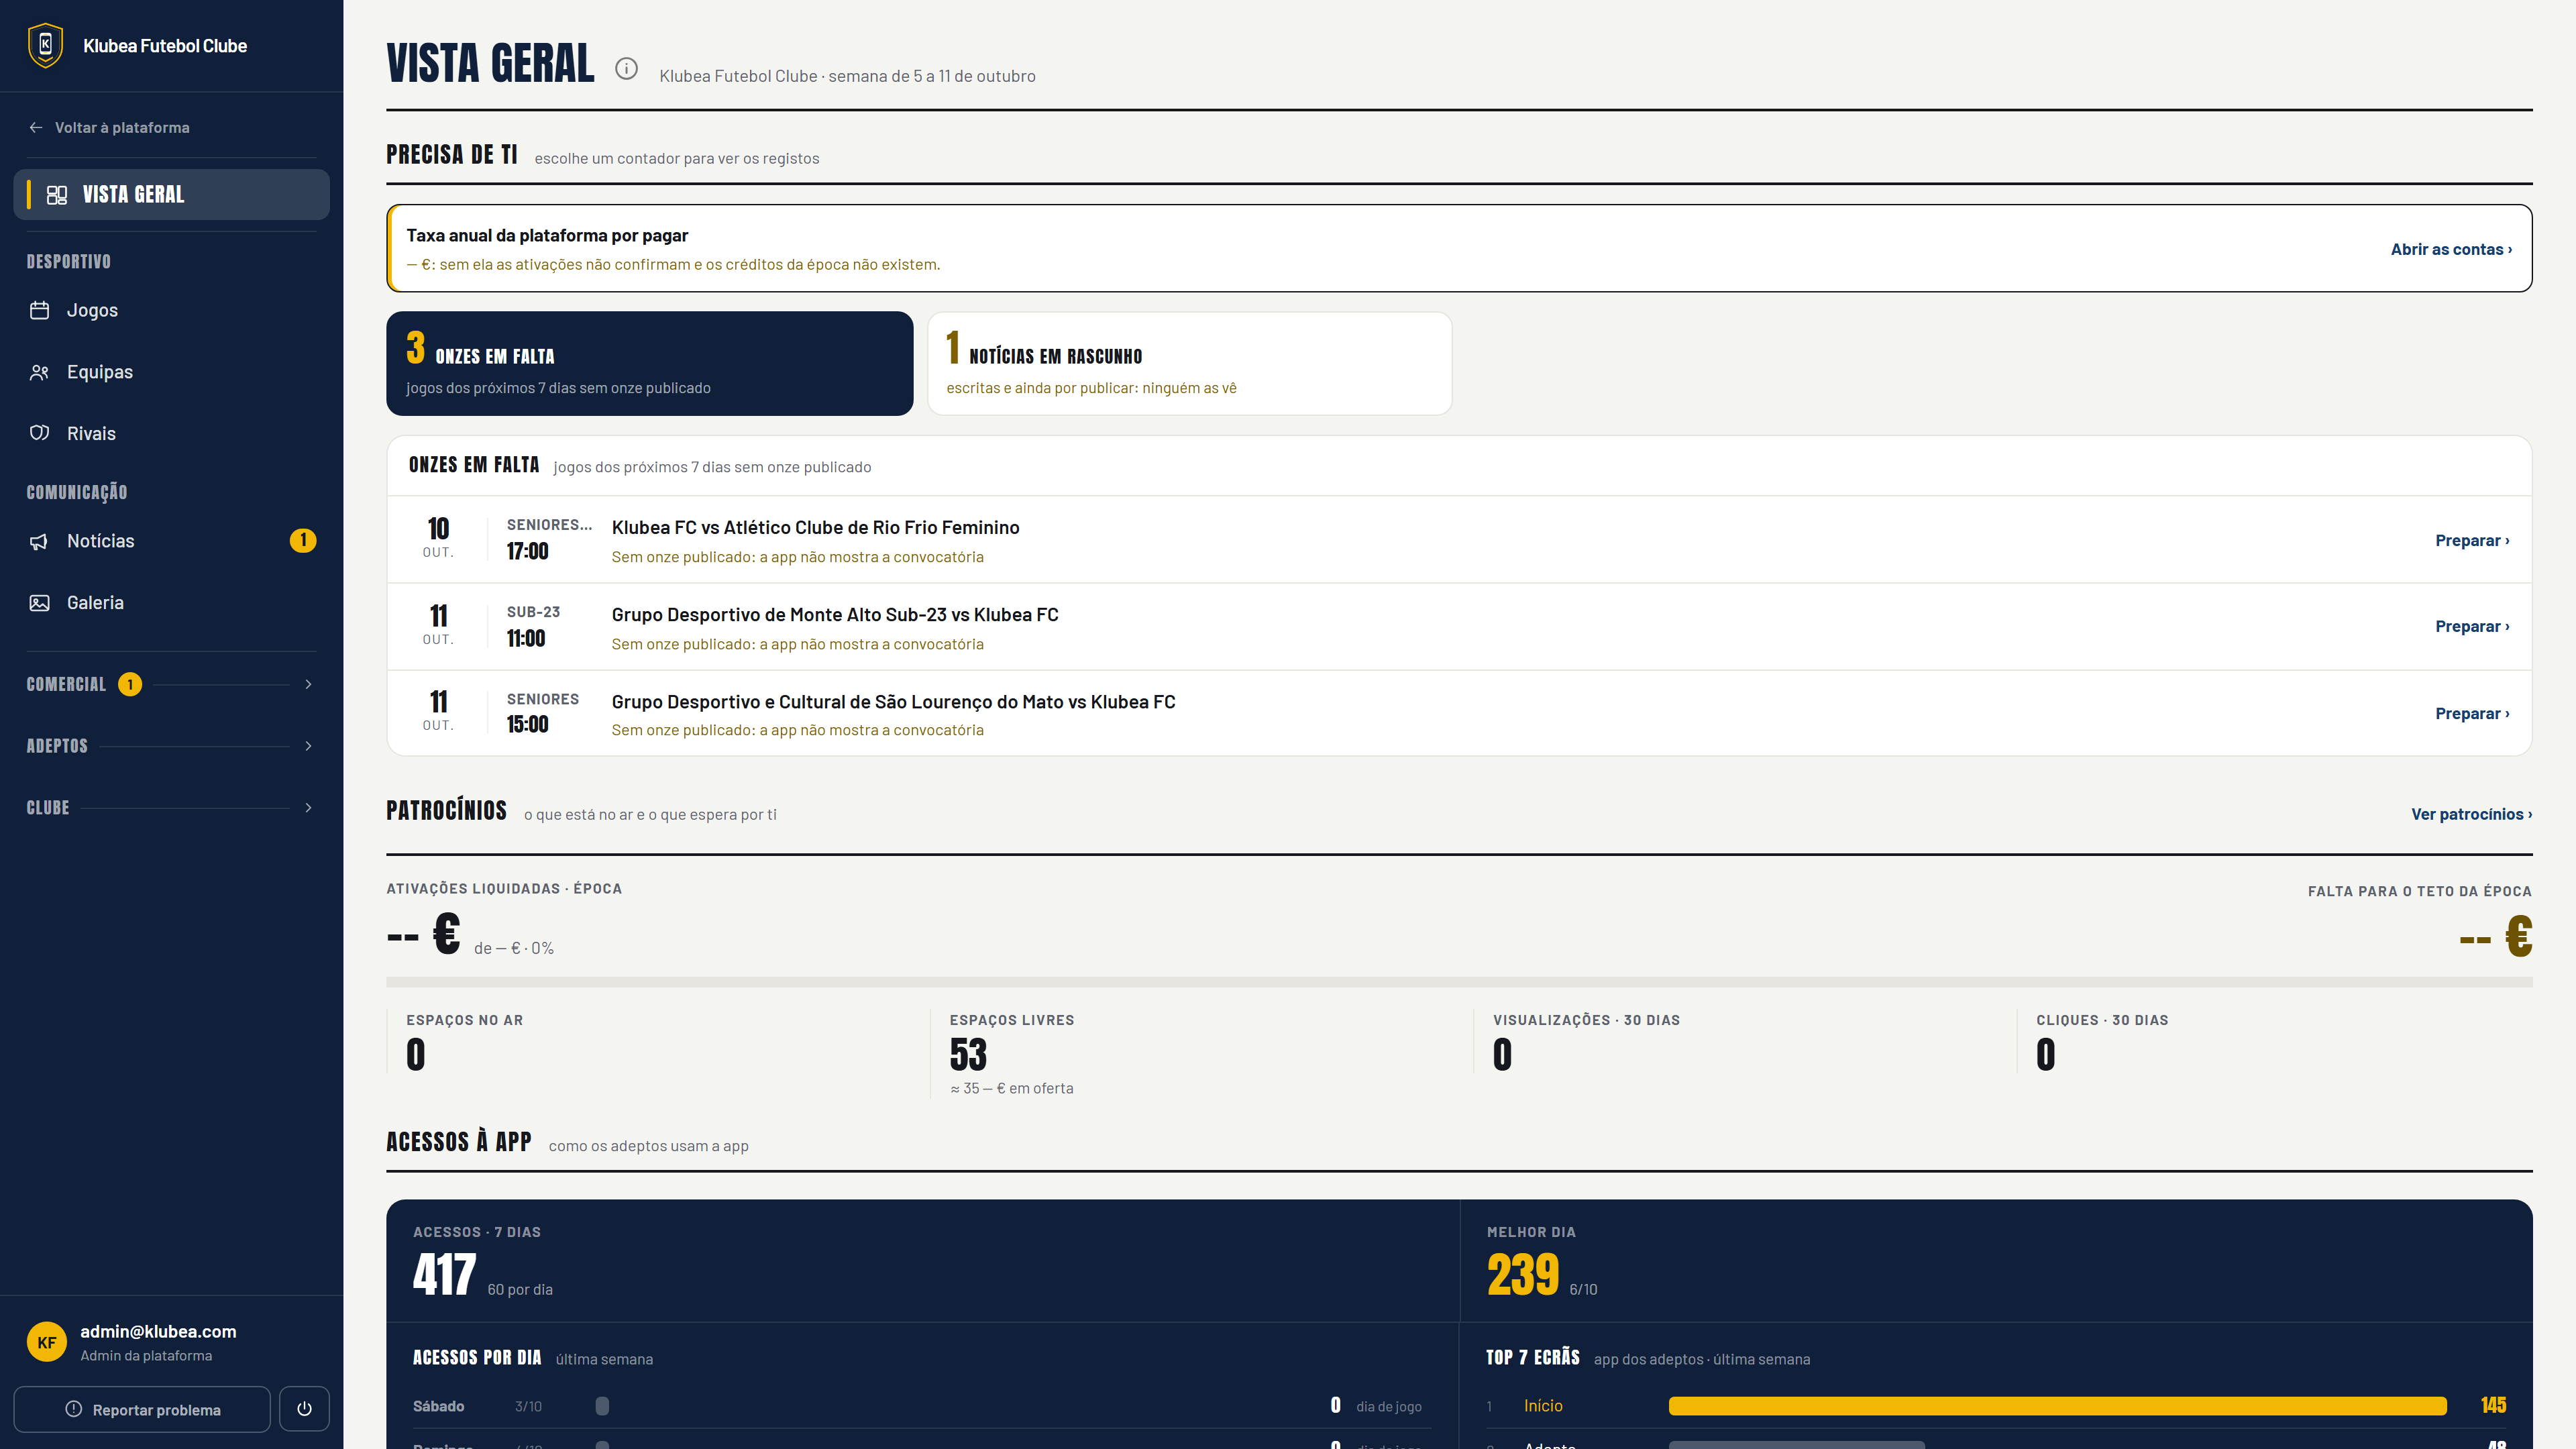This screenshot has height=1449, width=2576.
Task: Select Vista Geral in sidebar menu
Action: point(171,195)
